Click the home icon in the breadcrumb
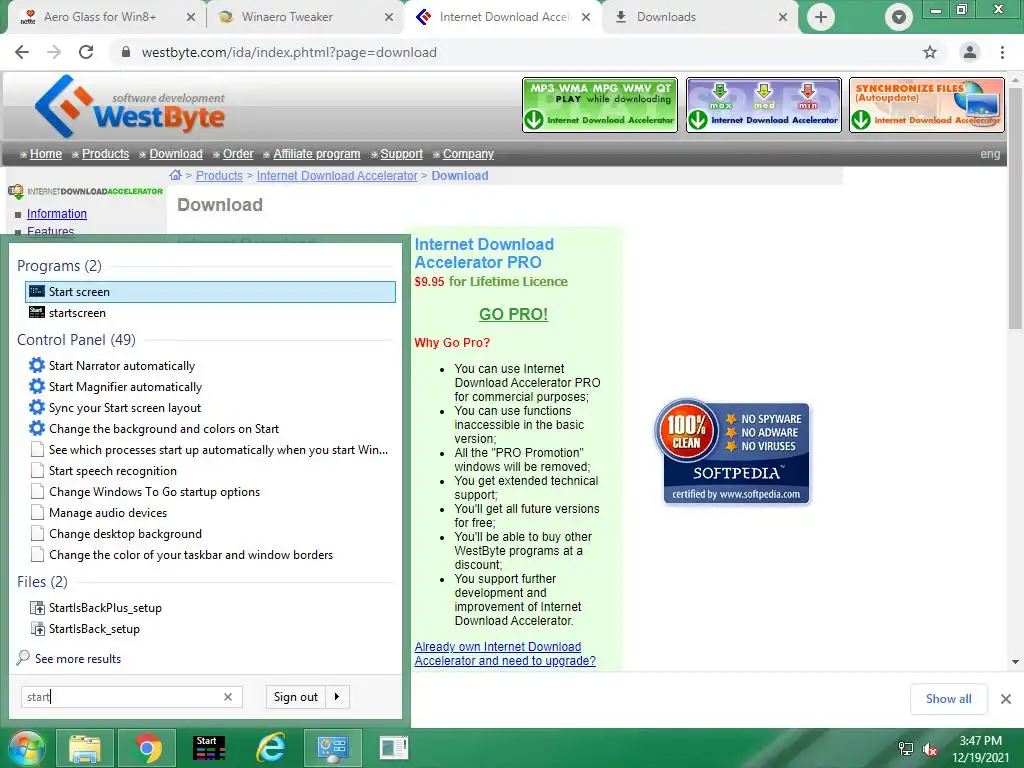 point(175,175)
